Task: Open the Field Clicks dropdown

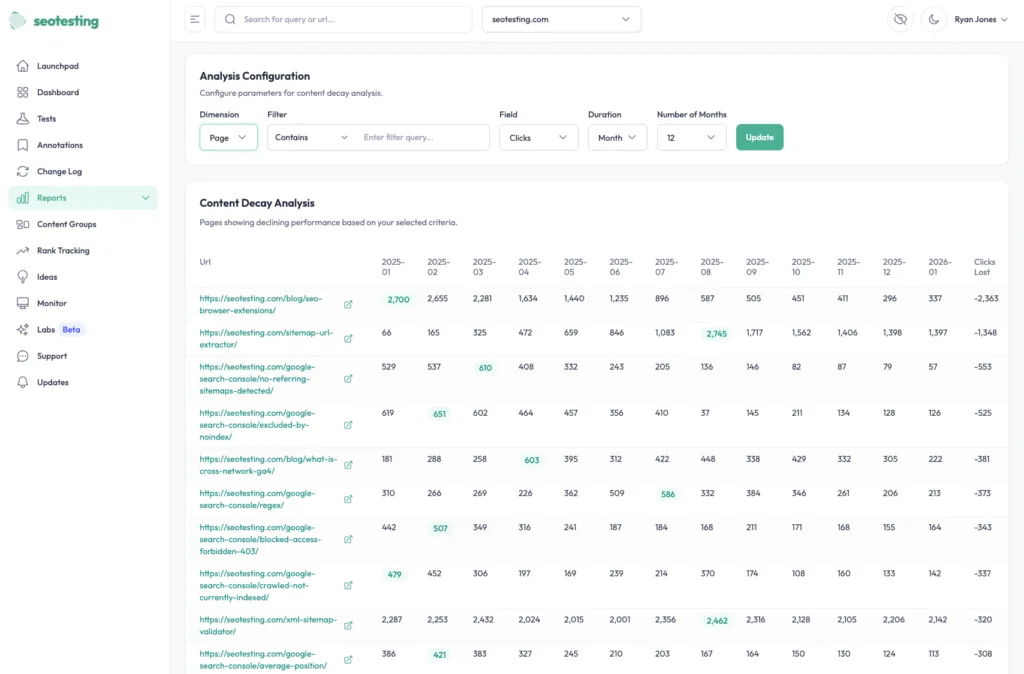Action: [x=538, y=138]
